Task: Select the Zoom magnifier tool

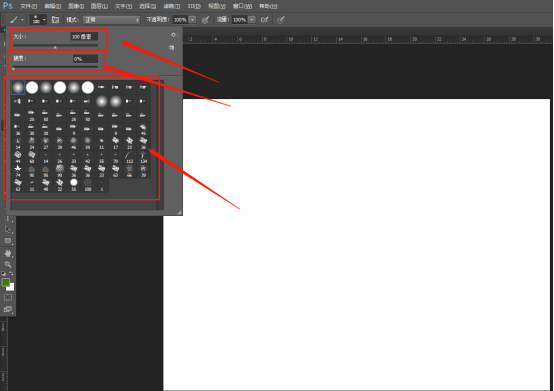Action: pos(8,264)
